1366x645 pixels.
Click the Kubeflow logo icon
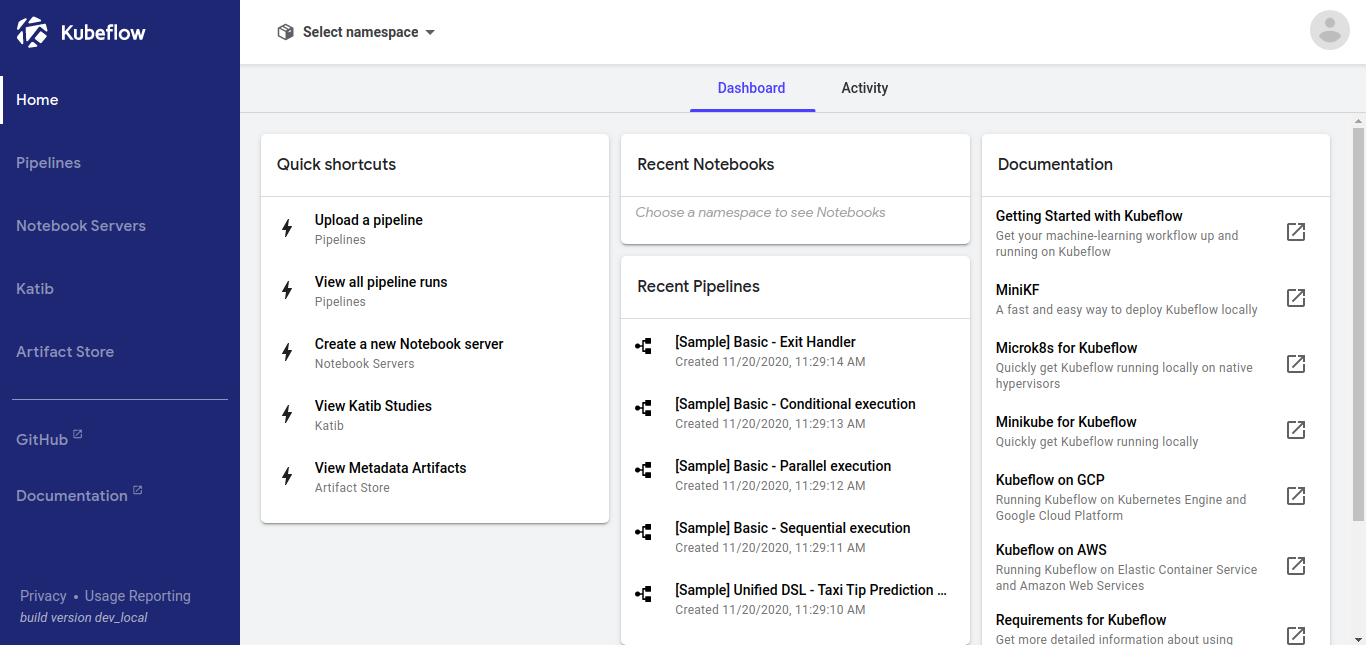pyautogui.click(x=32, y=32)
